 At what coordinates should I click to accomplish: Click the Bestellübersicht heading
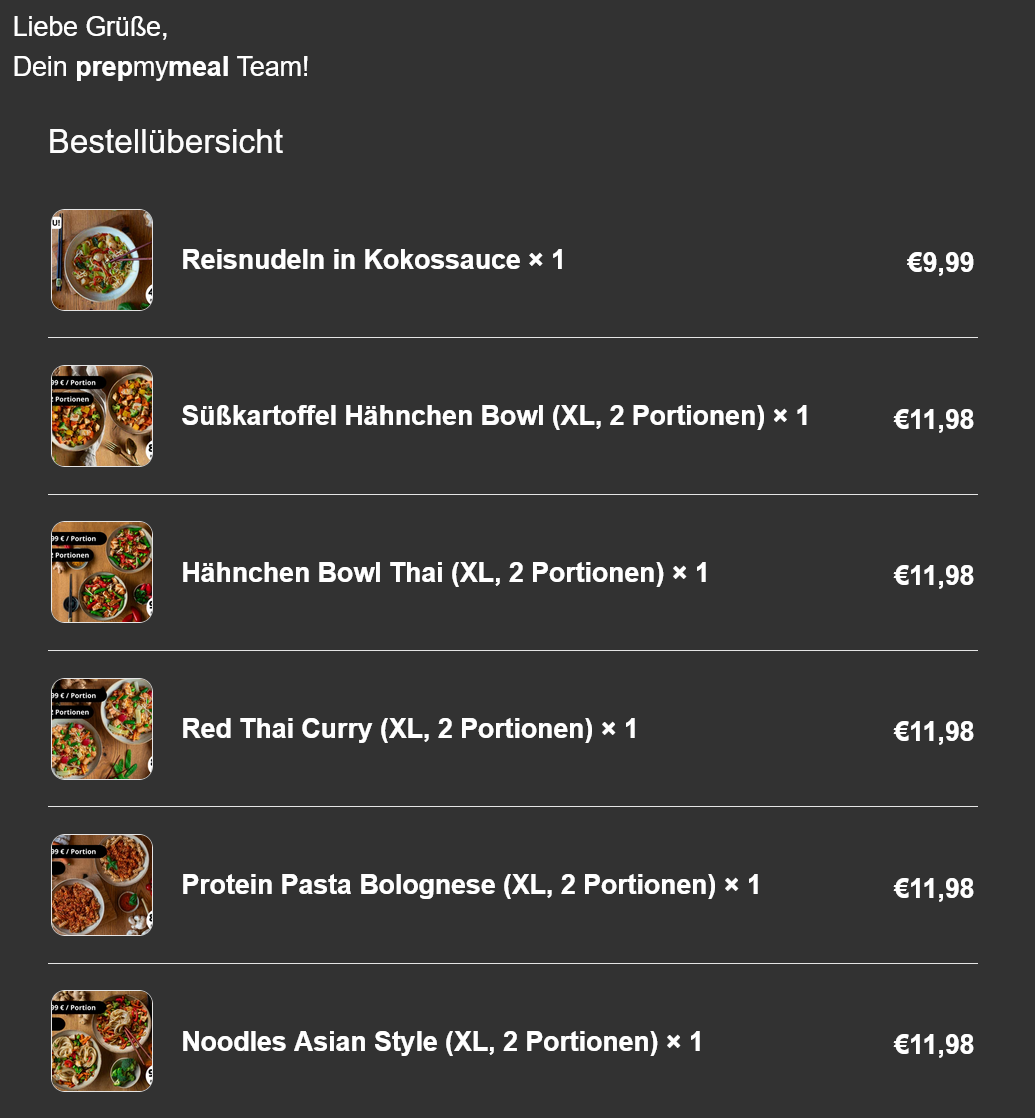(165, 141)
